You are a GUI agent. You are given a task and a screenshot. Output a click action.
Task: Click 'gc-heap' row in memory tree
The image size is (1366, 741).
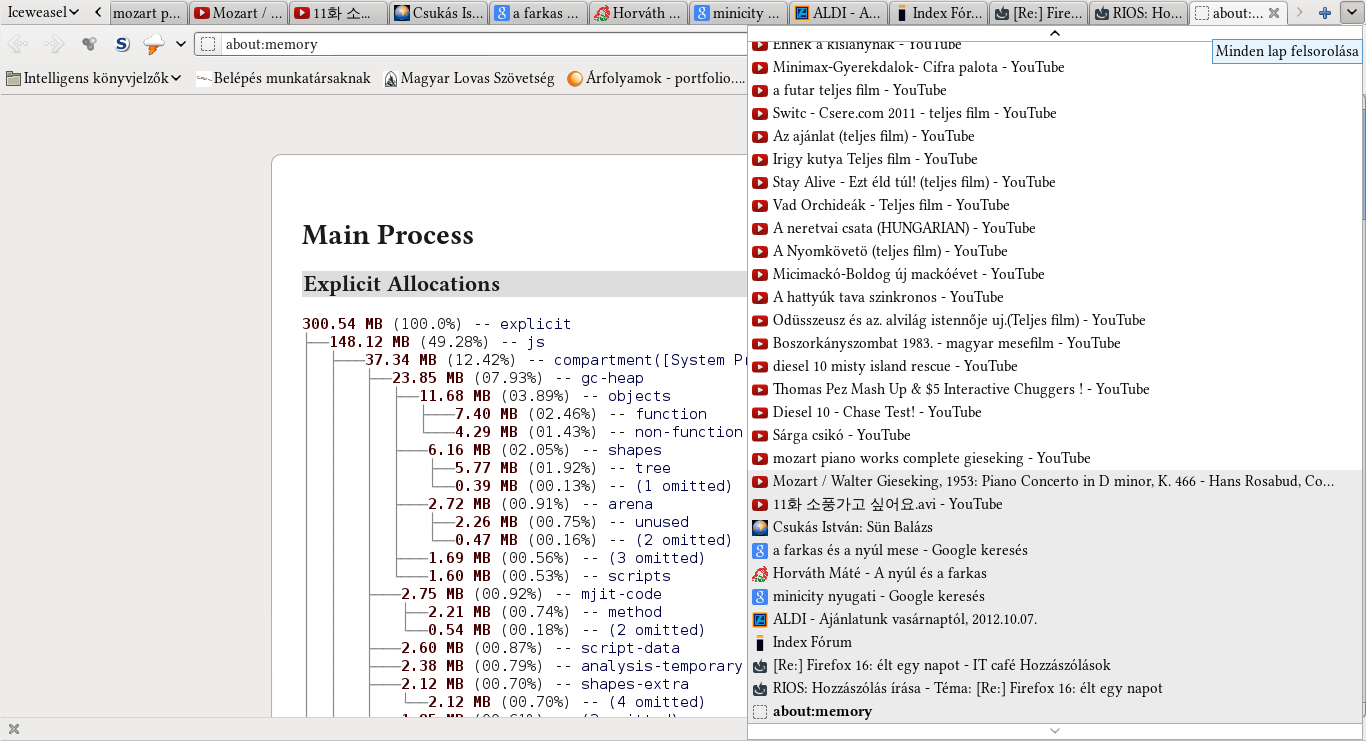[518, 378]
